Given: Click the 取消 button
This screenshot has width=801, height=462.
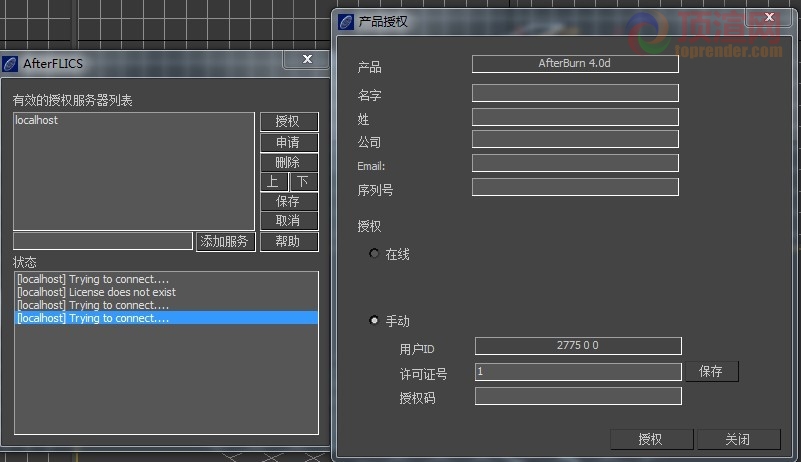Looking at the screenshot, I should point(289,221).
